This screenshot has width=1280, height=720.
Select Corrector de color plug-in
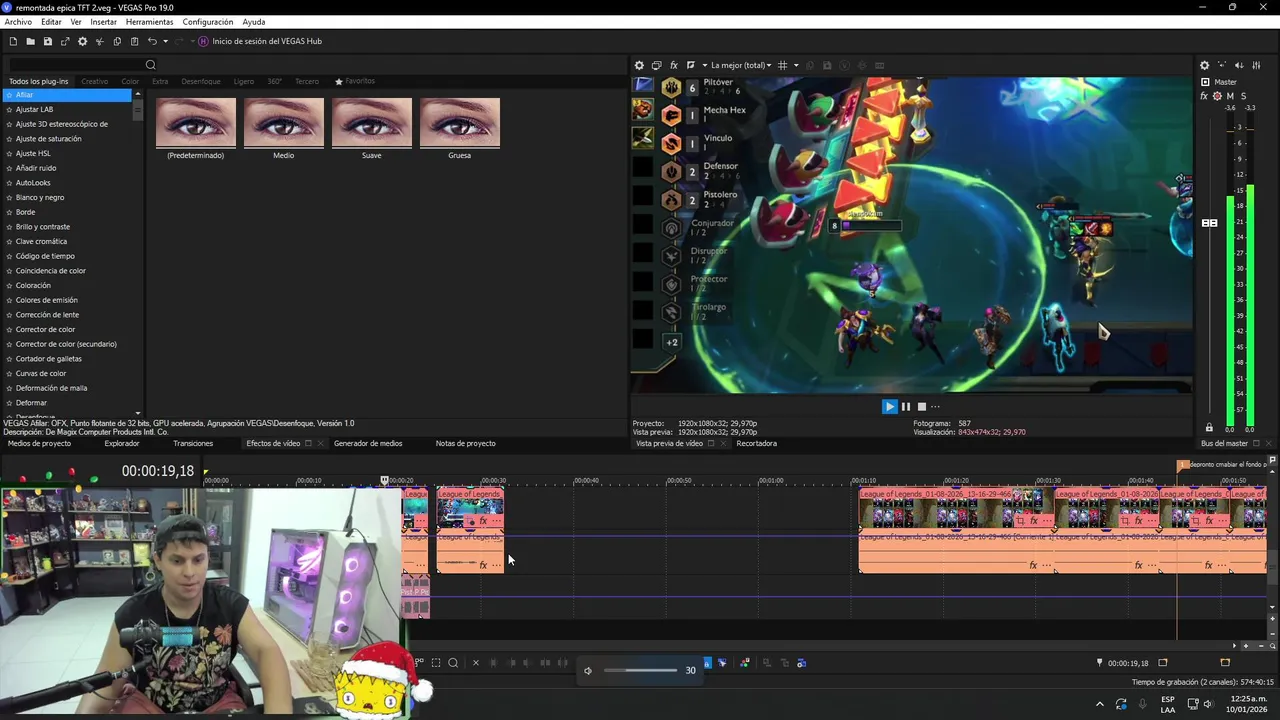tap(45, 329)
